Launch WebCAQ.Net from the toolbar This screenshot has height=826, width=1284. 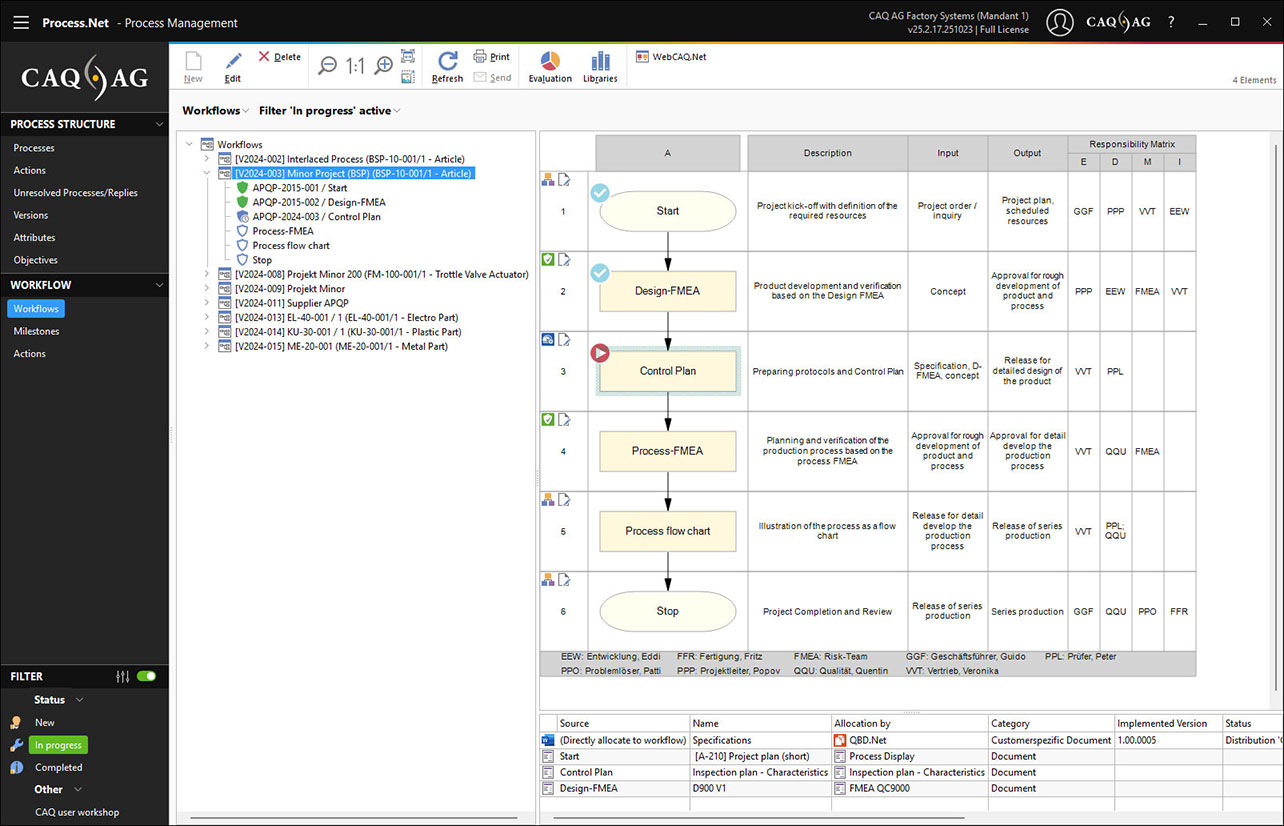coord(671,57)
